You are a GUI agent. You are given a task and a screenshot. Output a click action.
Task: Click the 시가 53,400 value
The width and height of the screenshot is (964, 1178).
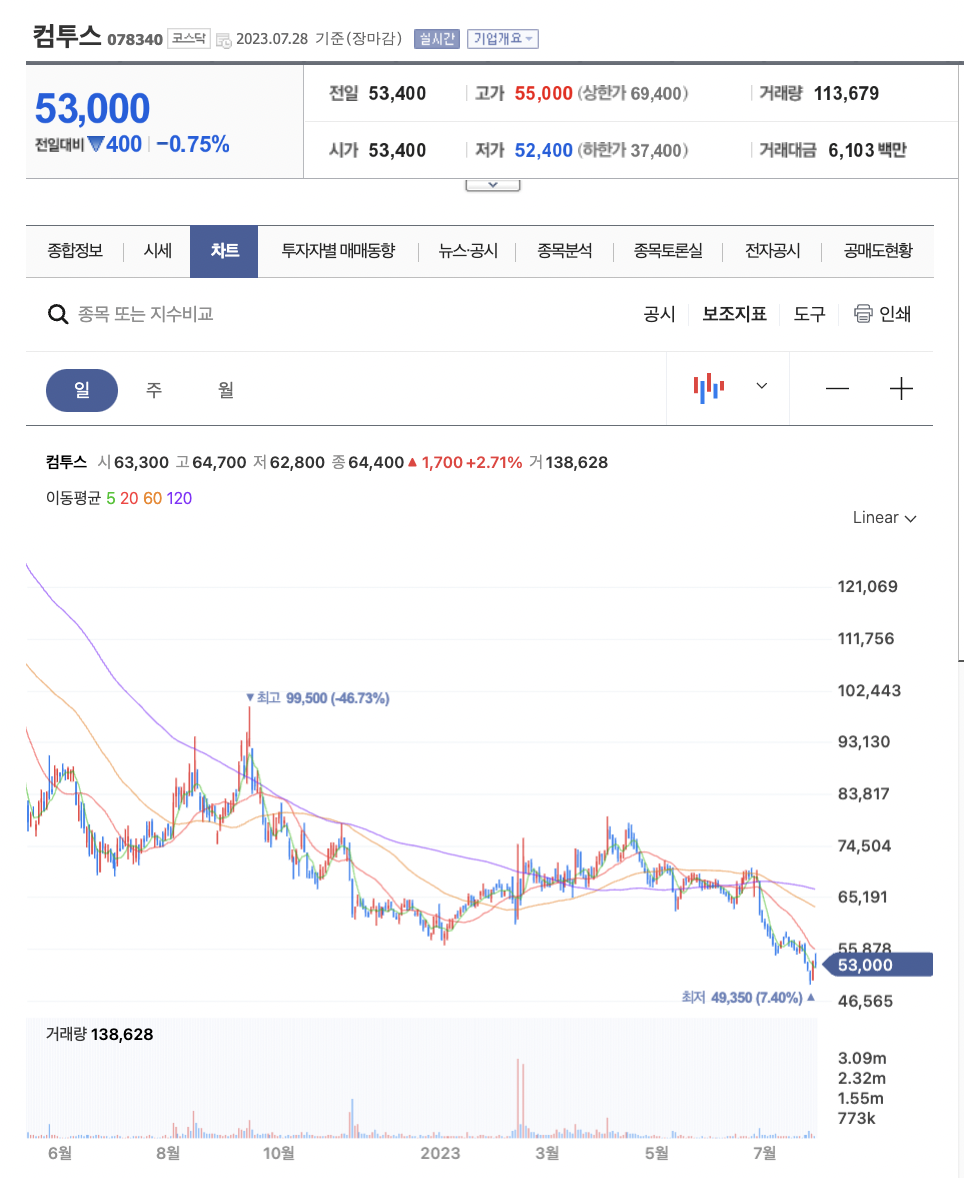point(397,151)
